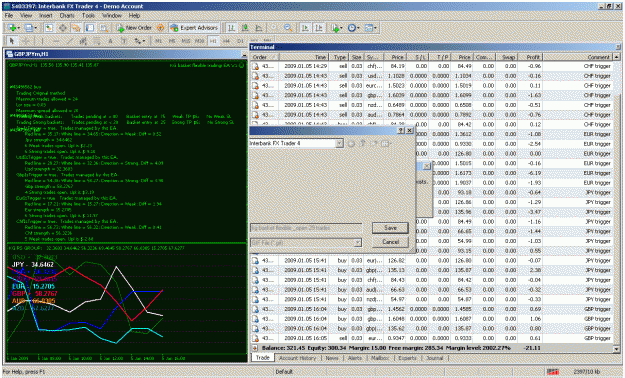Open the Profiles toolbar icon
This screenshot has width=625, height=378.
[x=28, y=28]
